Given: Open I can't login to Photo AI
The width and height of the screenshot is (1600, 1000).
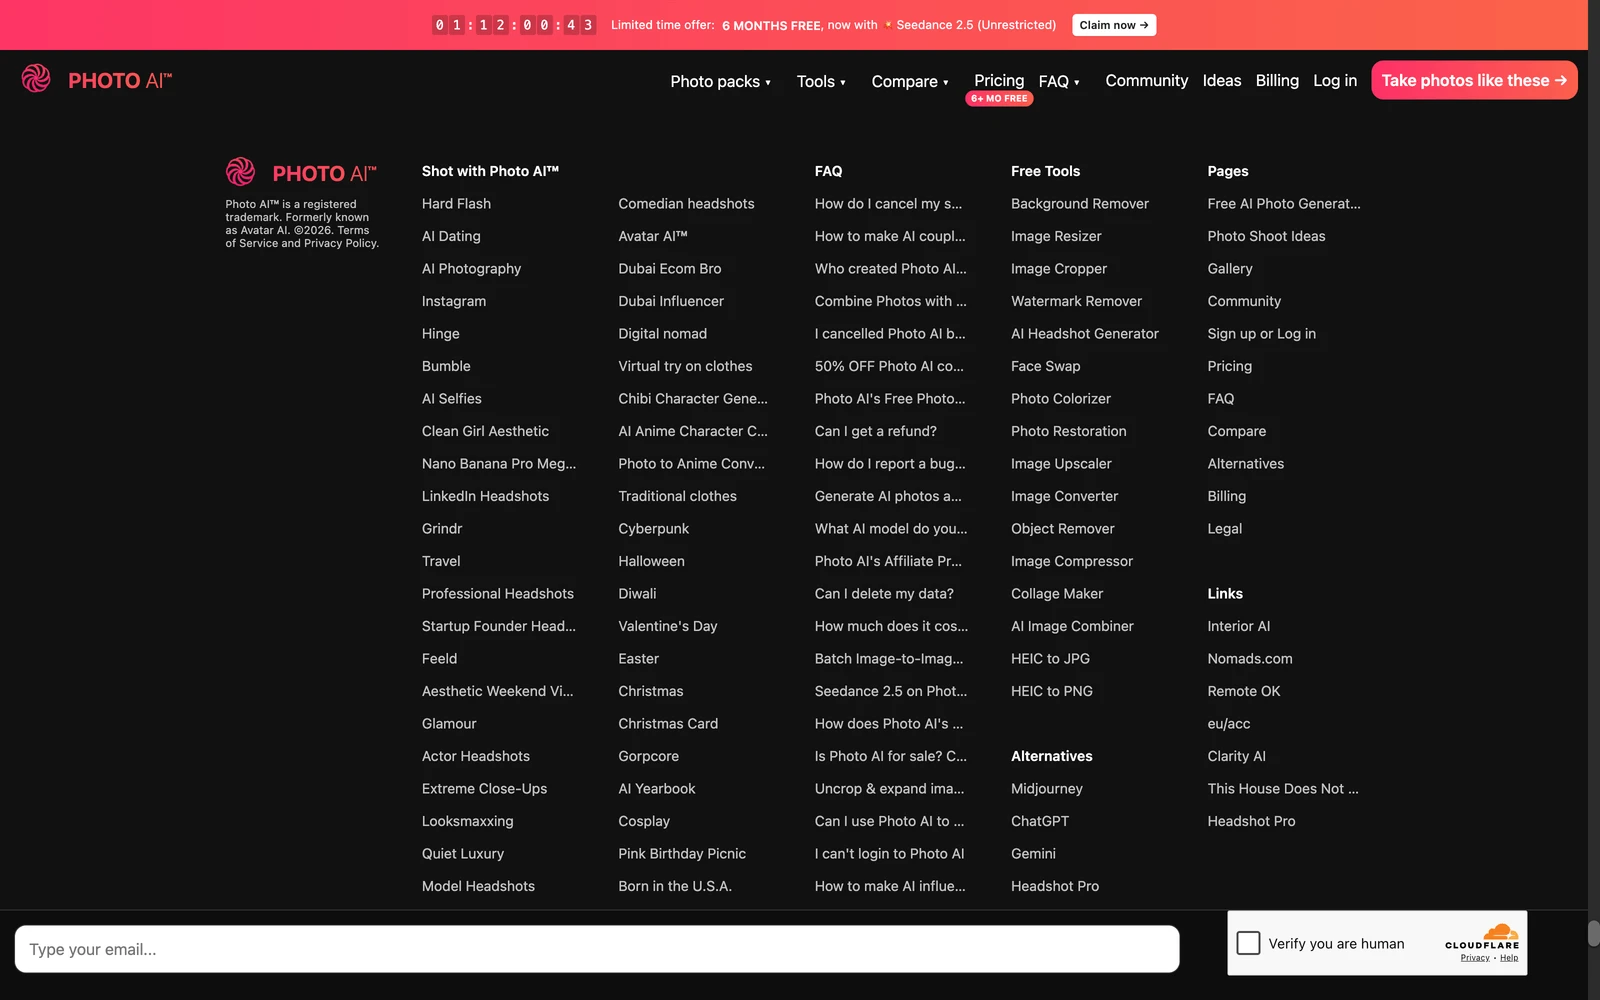Looking at the screenshot, I should tap(889, 854).
